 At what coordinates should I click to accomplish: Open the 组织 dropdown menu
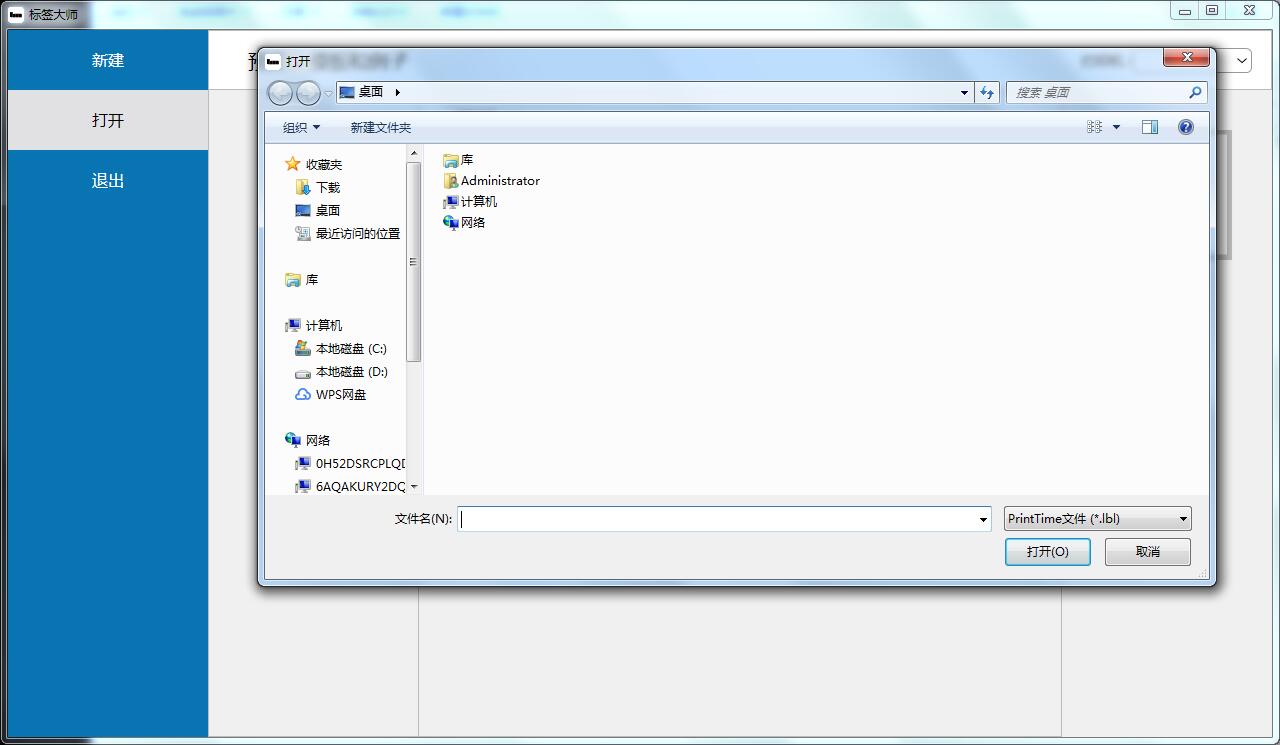[301, 127]
